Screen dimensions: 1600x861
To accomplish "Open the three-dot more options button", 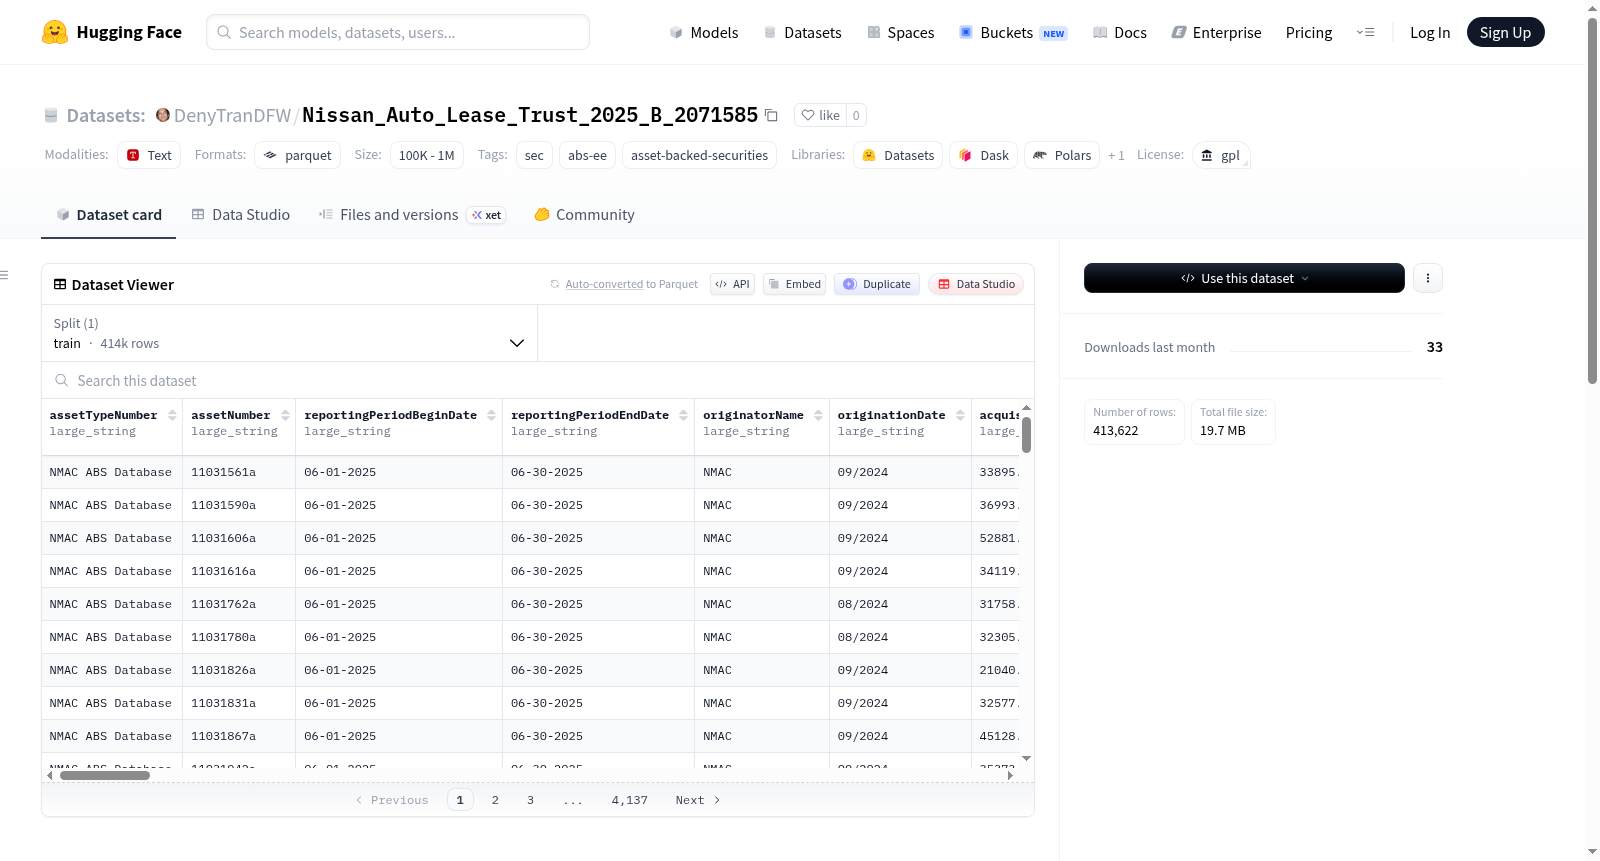I will tap(1428, 278).
